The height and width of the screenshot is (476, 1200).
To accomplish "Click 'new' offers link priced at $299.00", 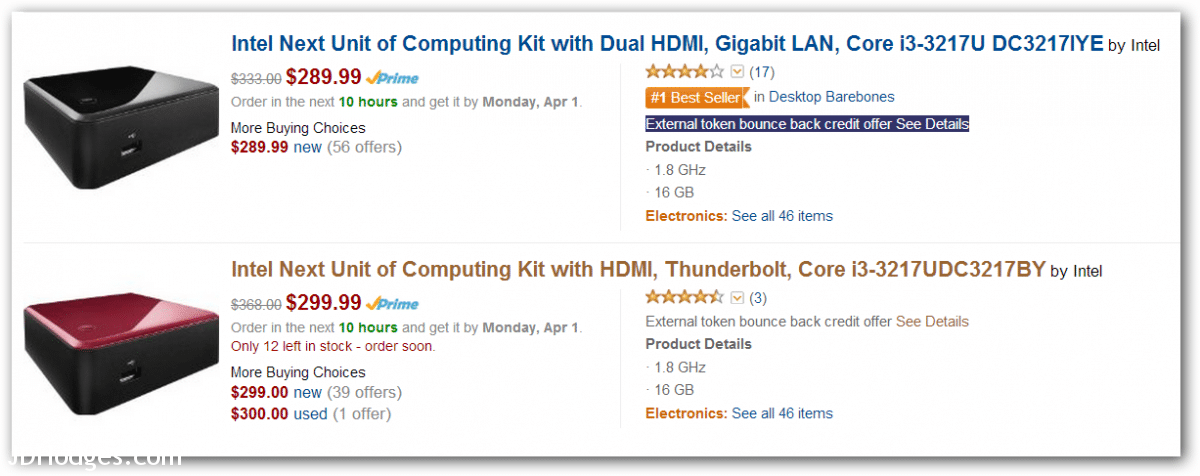I will (307, 393).
